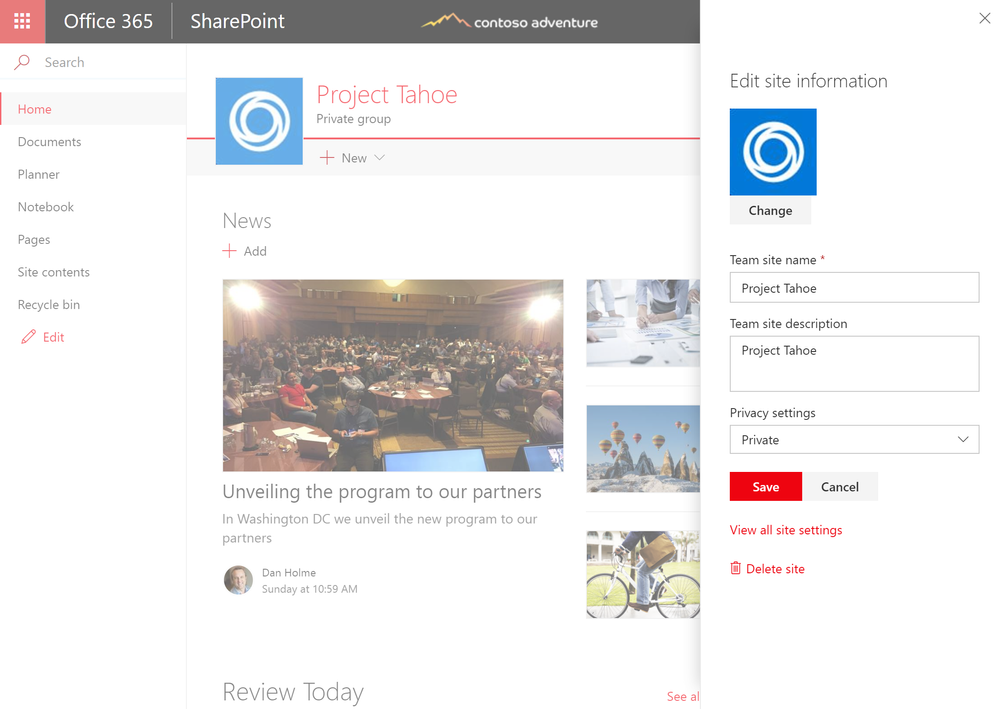The height and width of the screenshot is (709, 999).
Task: Click Add under News
Action: coord(255,251)
